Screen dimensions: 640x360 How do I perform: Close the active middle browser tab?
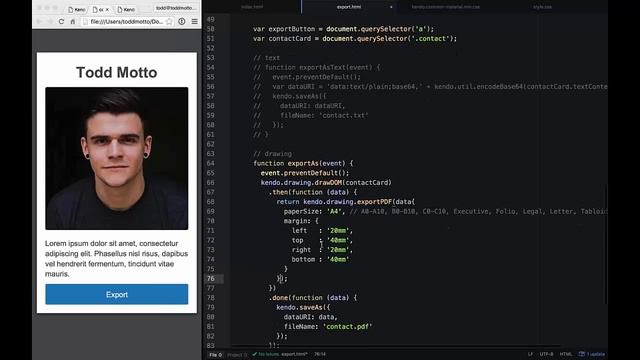(x=107, y=9)
